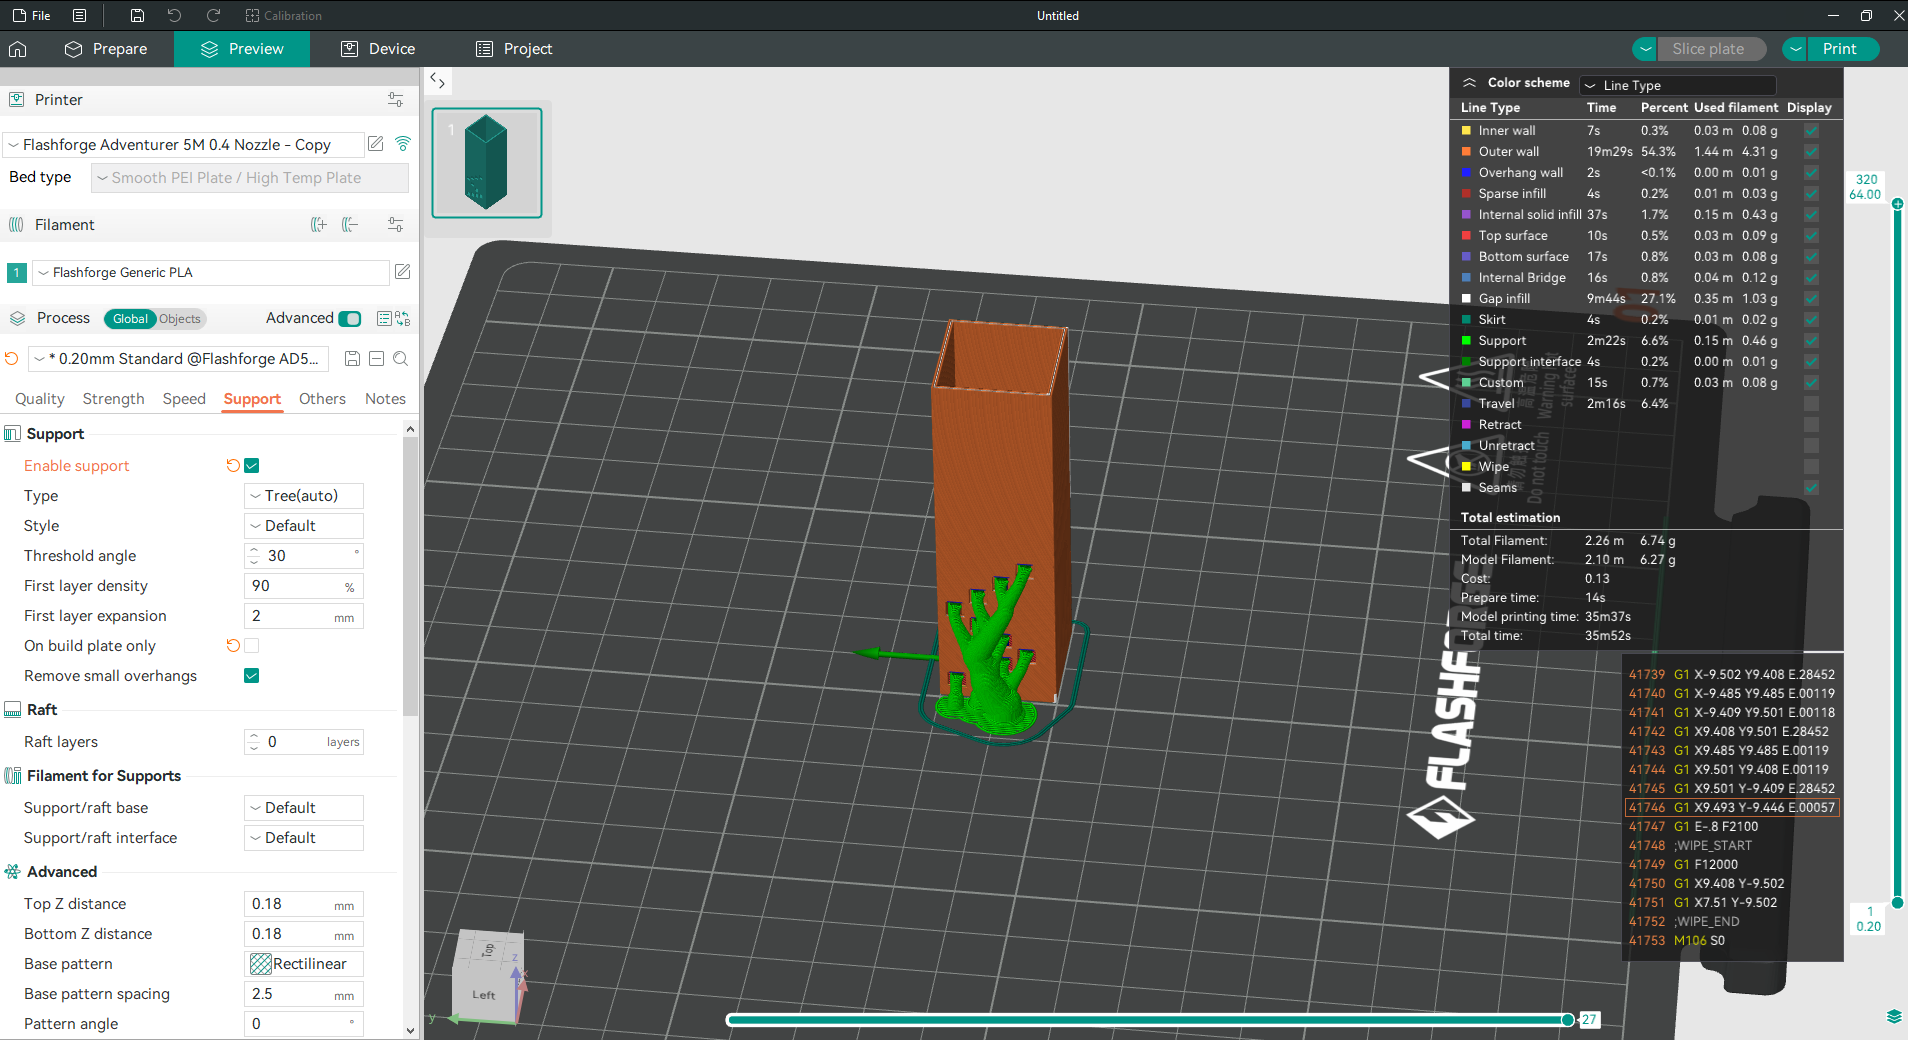Toggle the Advanced mode switch
This screenshot has width=1908, height=1040.
click(x=350, y=319)
